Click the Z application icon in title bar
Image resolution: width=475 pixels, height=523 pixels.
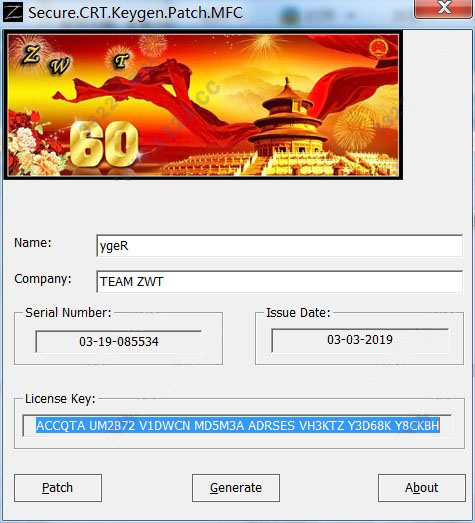13,13
